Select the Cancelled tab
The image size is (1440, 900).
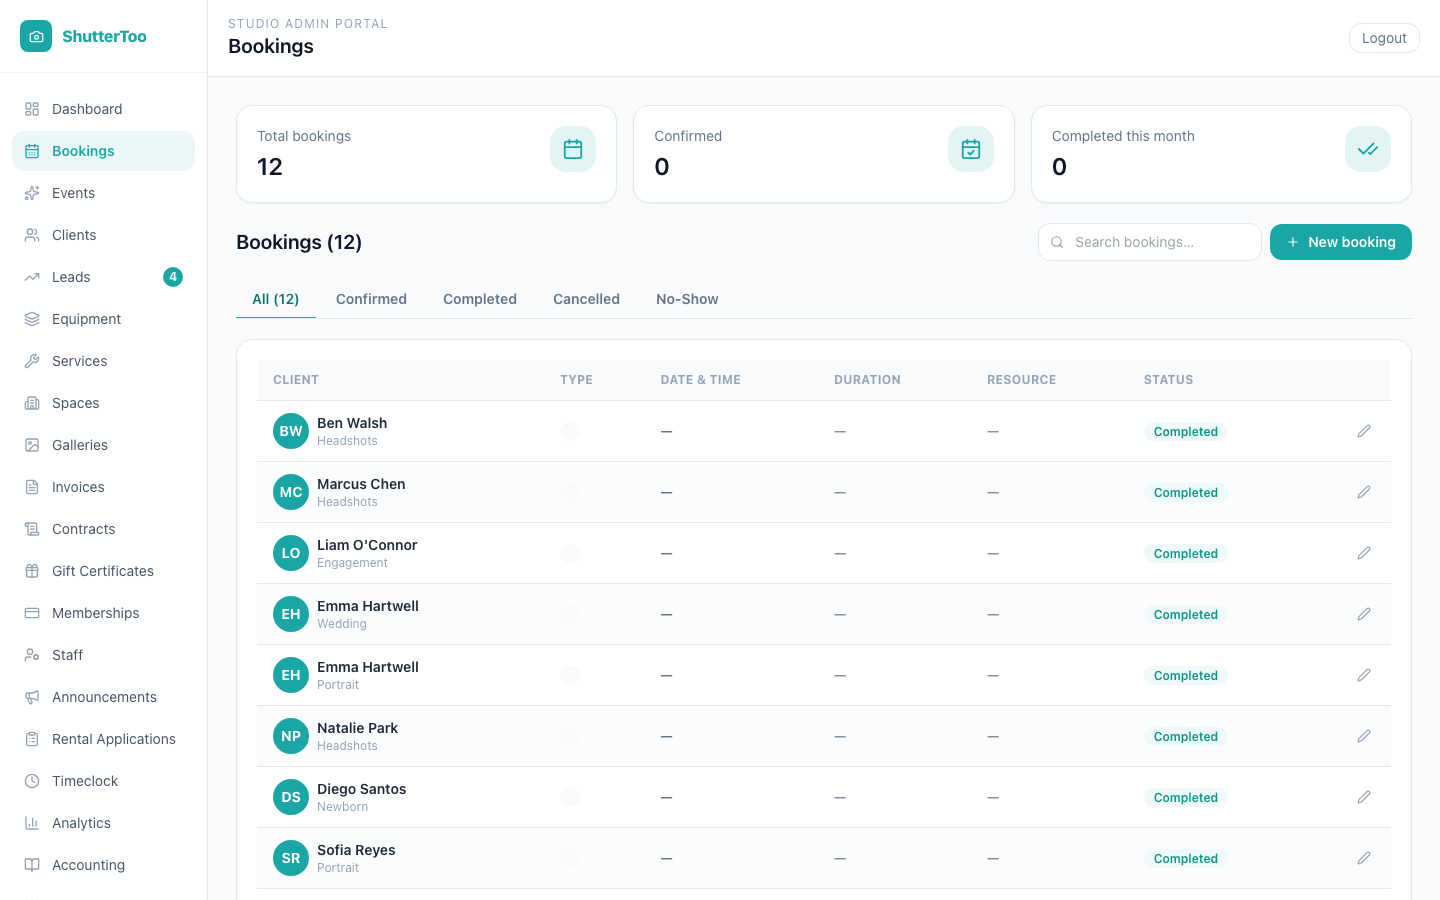(586, 299)
